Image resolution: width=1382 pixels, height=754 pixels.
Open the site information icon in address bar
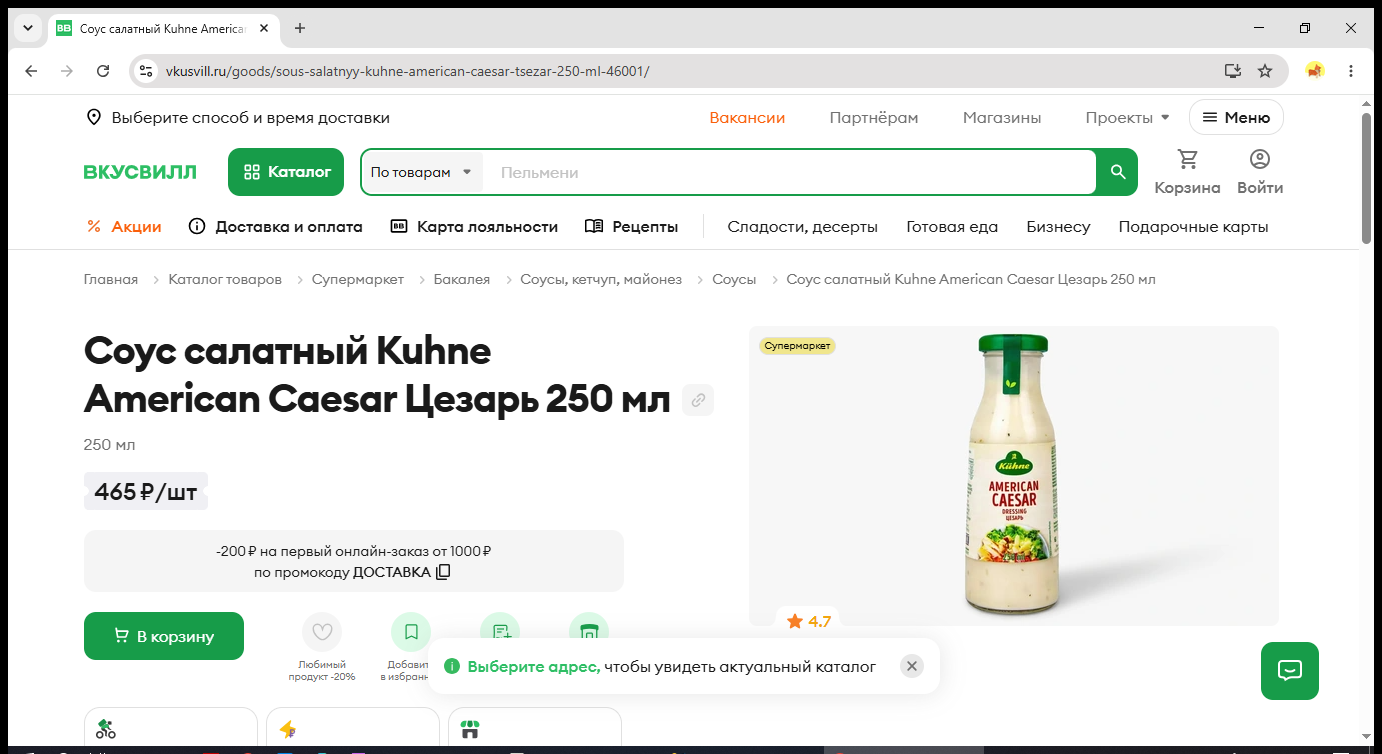146,71
